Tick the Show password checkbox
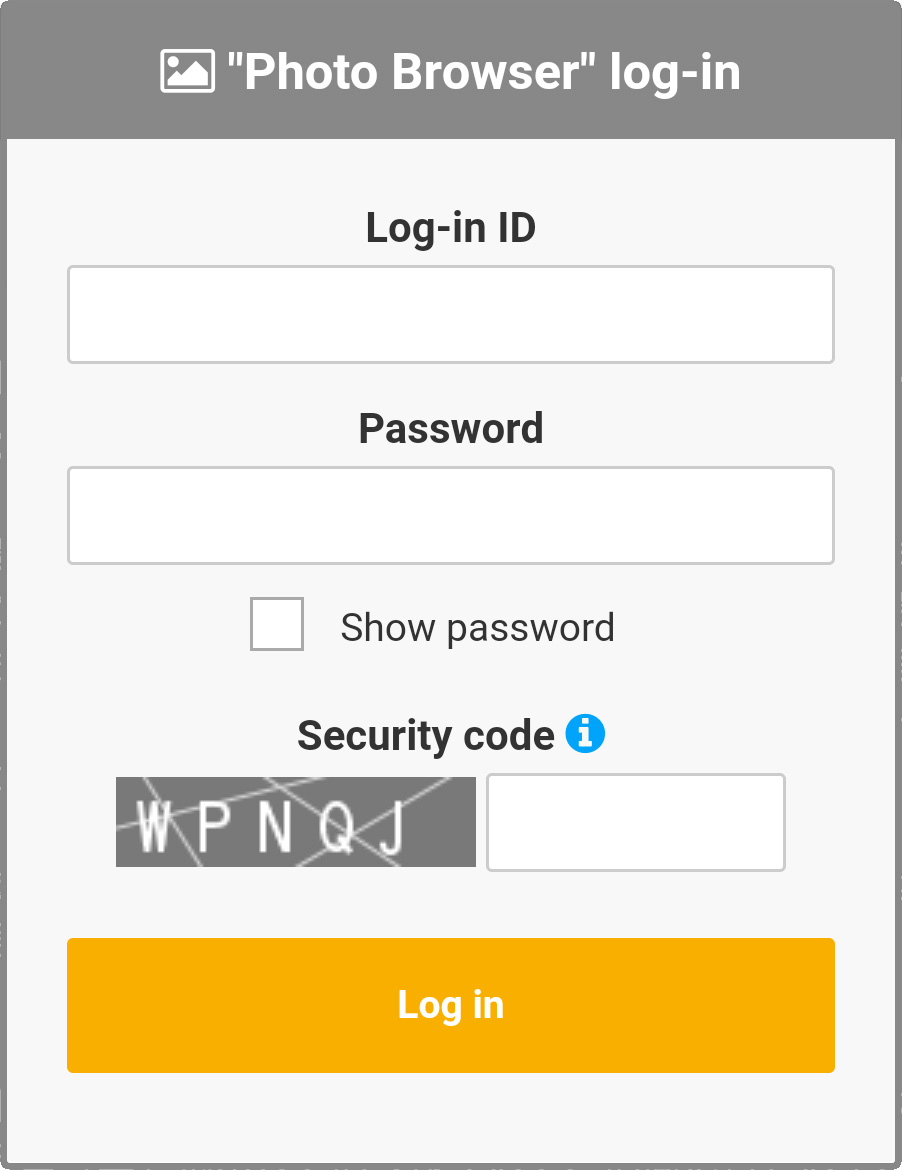 pyautogui.click(x=277, y=624)
